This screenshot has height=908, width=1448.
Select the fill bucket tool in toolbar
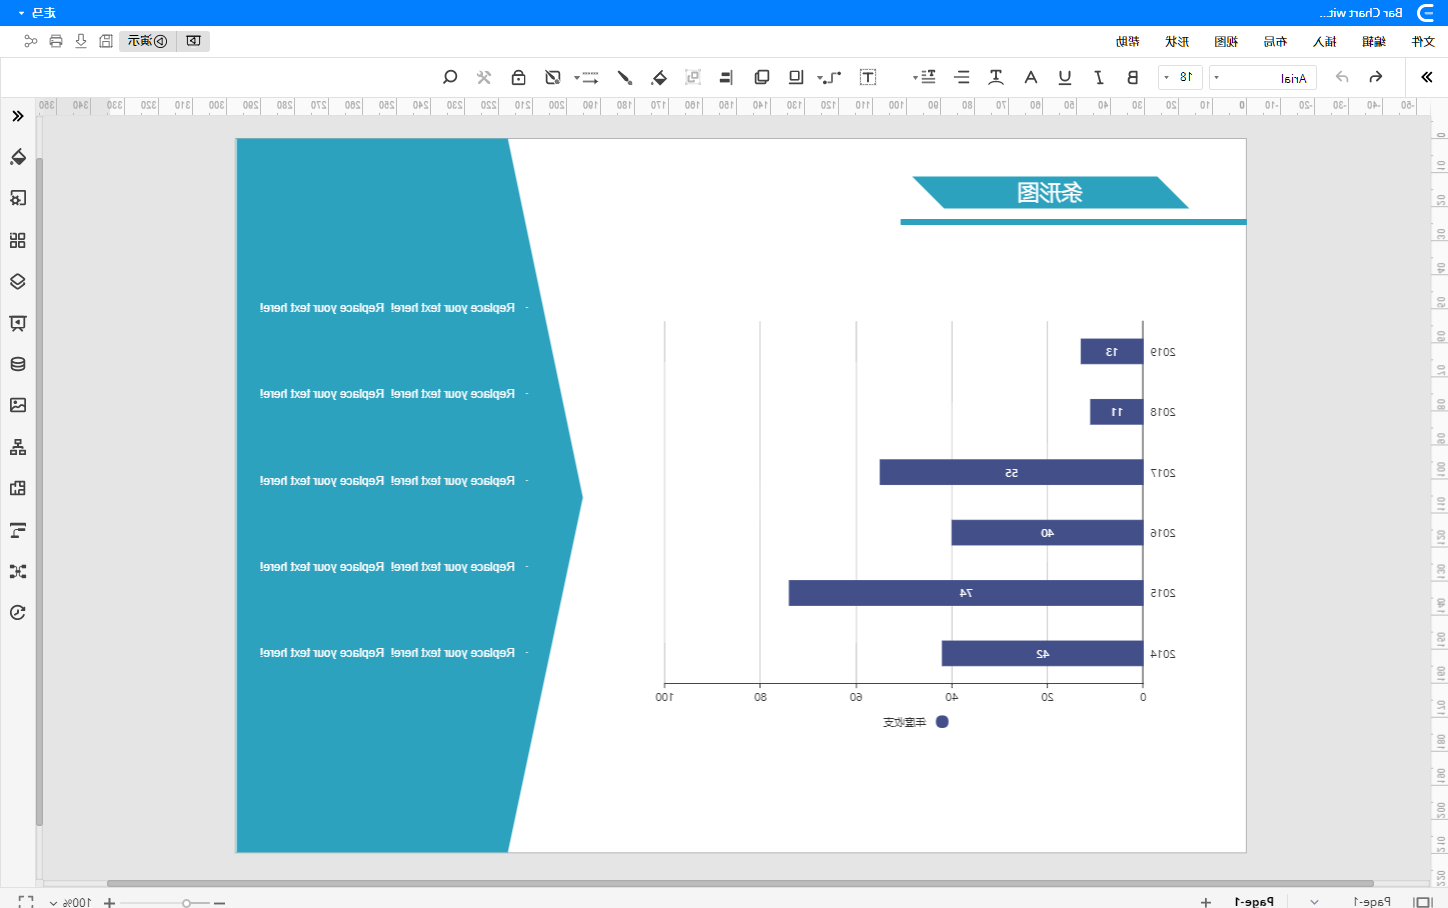pyautogui.click(x=658, y=77)
